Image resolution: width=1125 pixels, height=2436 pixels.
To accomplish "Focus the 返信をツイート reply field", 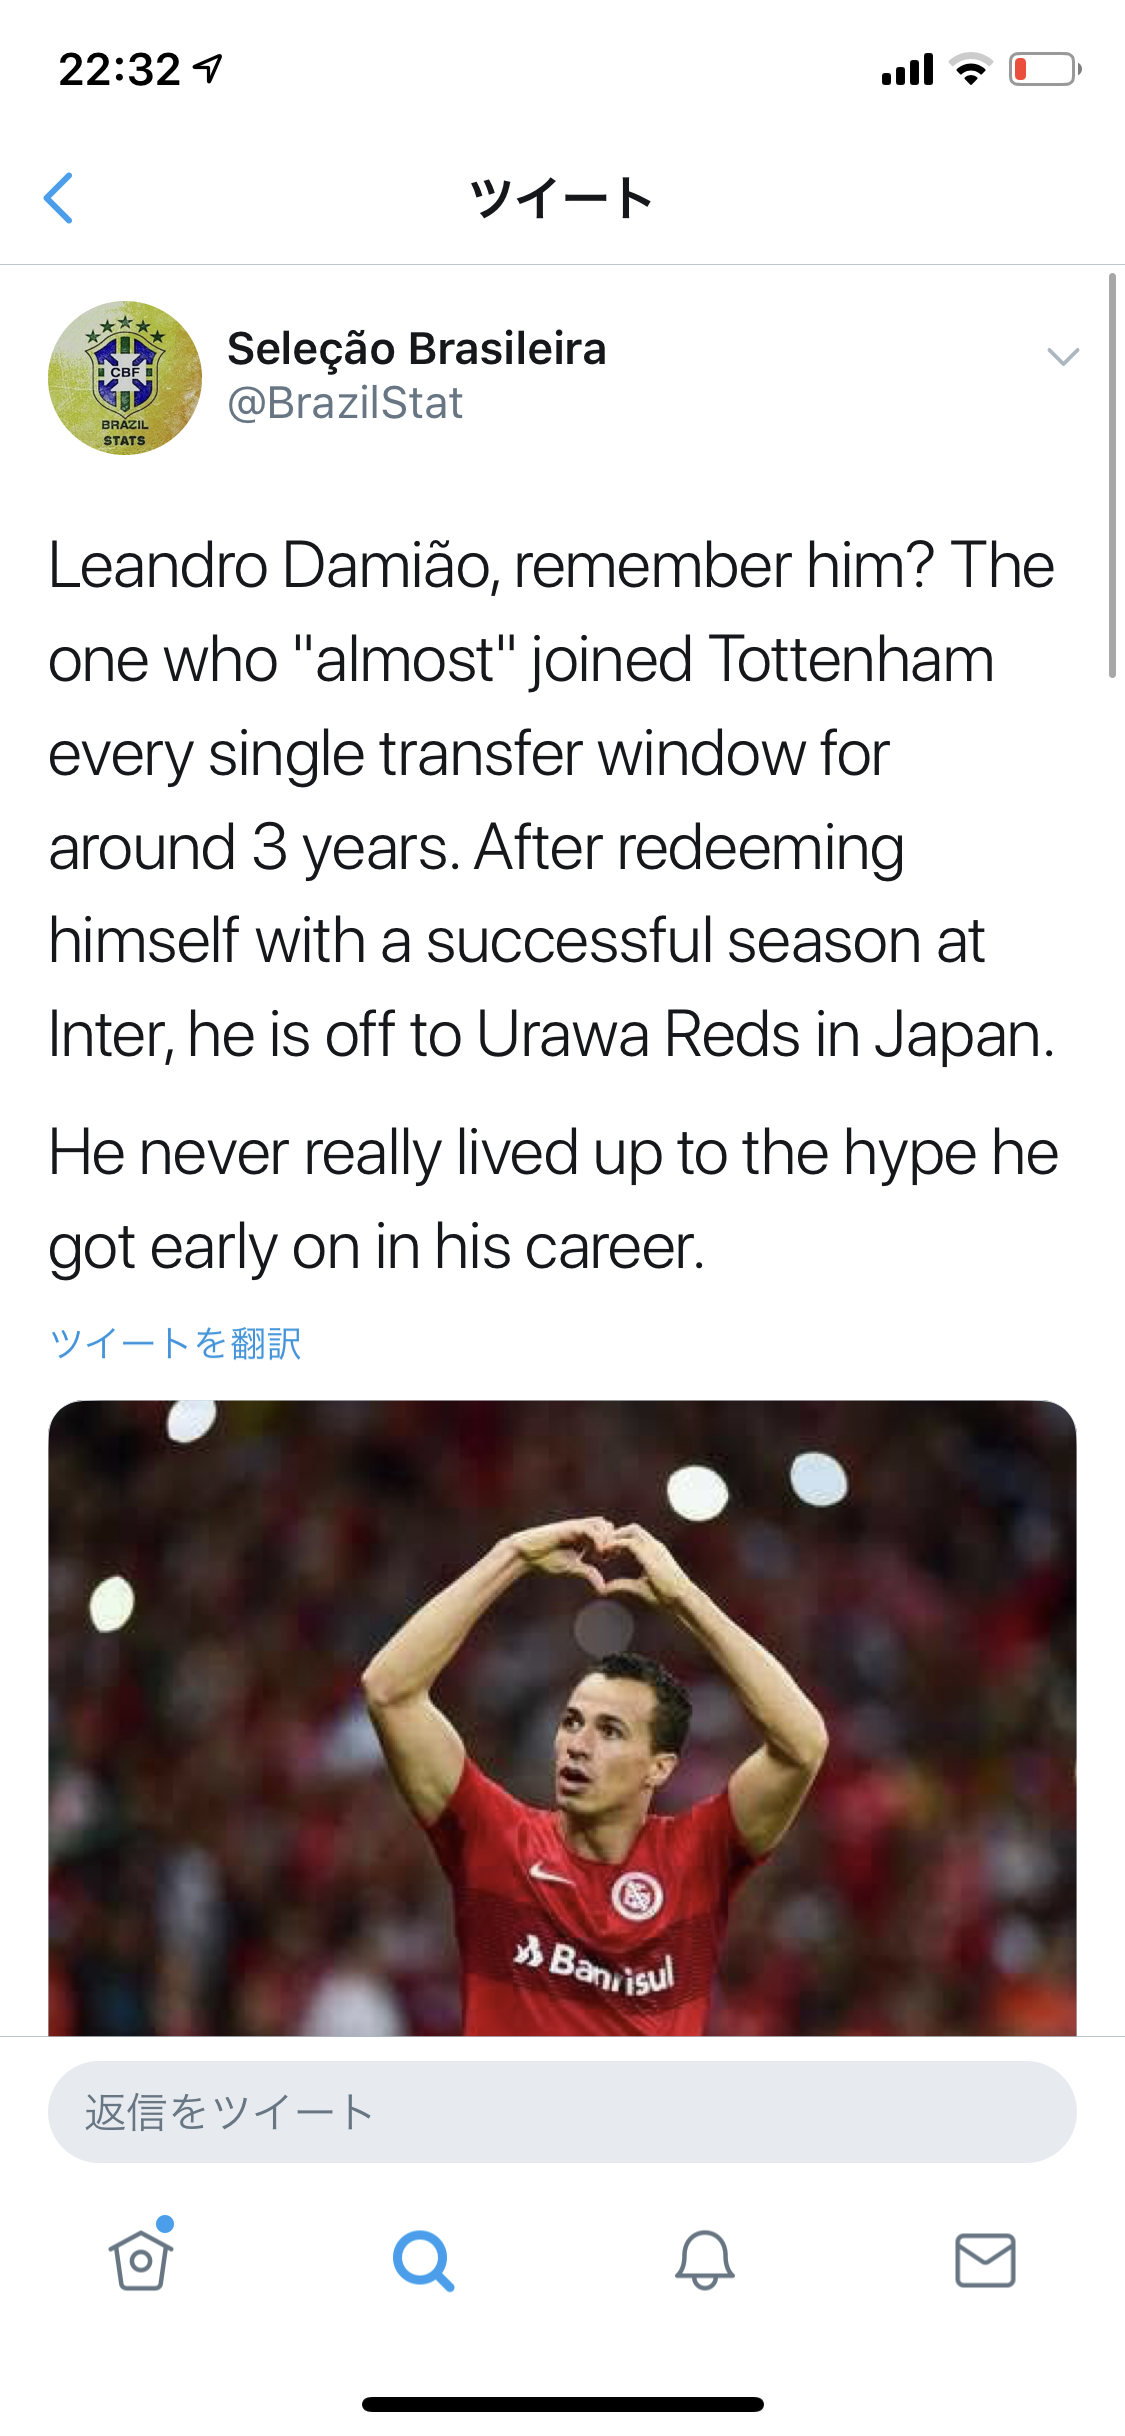I will coord(562,2112).
